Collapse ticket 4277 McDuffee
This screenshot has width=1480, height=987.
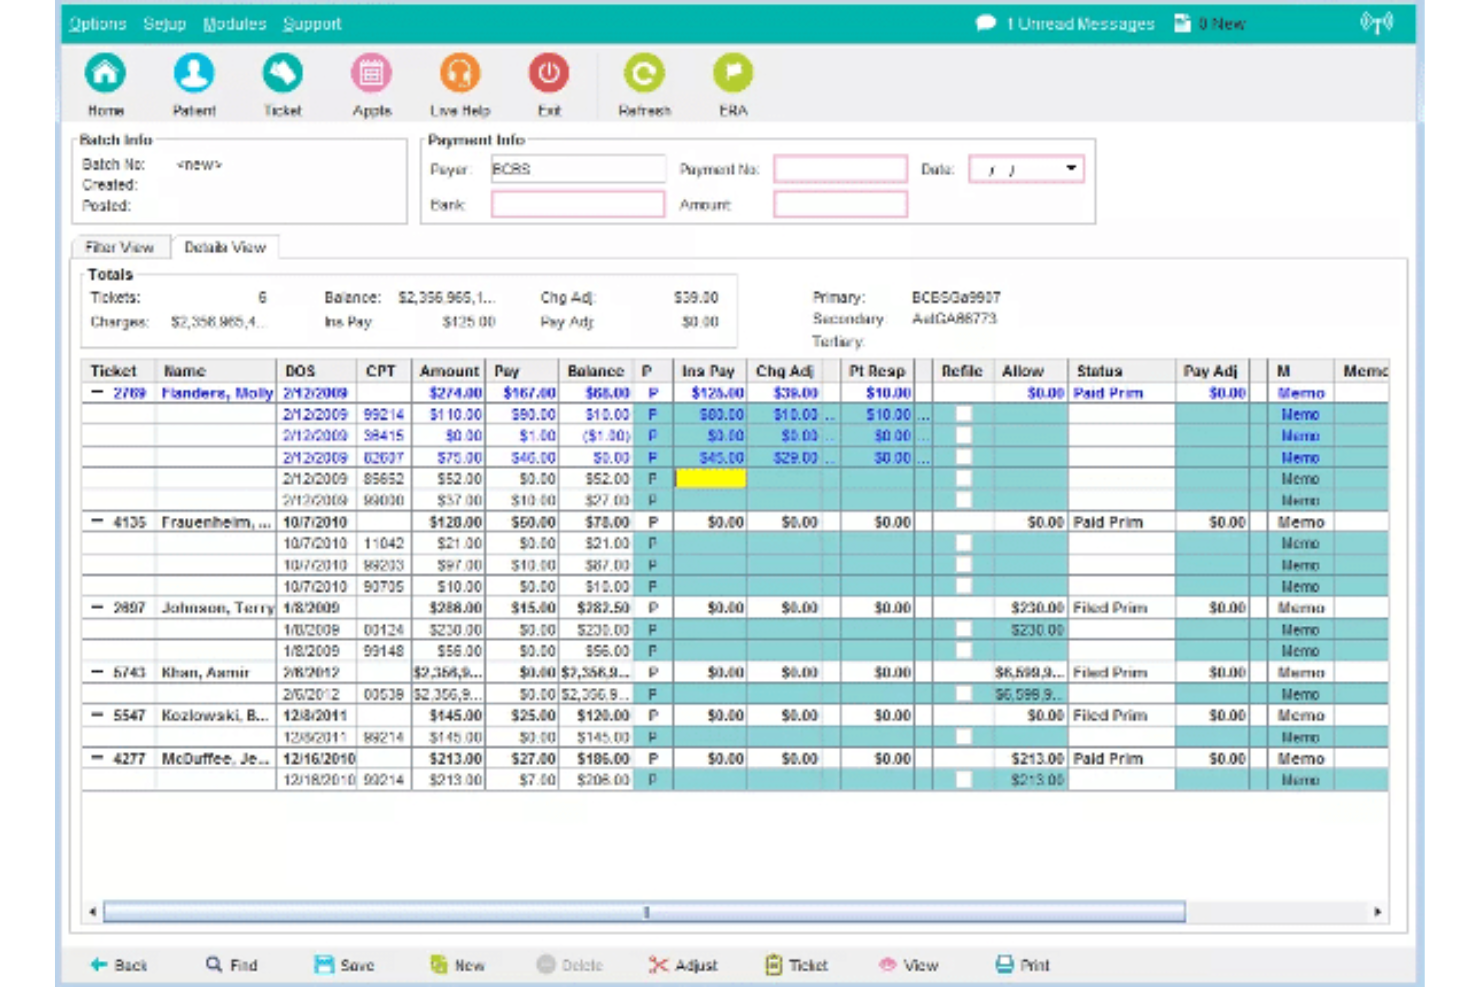(x=97, y=758)
